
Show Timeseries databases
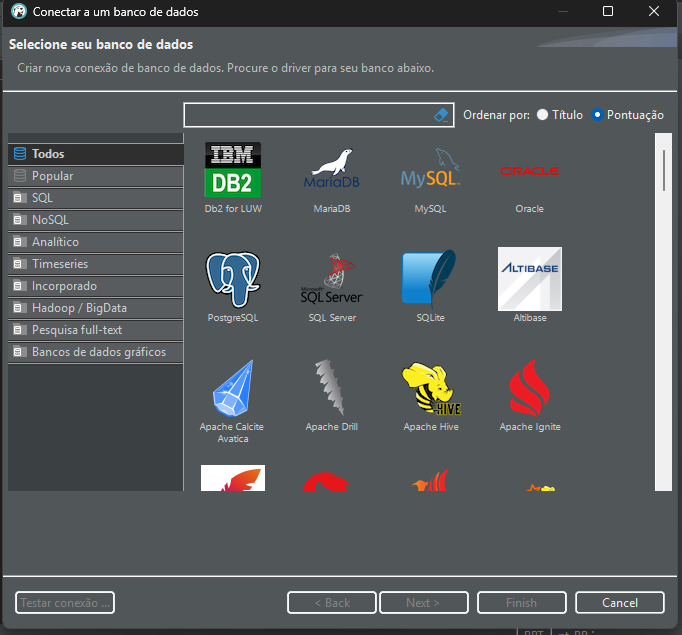tap(96, 264)
